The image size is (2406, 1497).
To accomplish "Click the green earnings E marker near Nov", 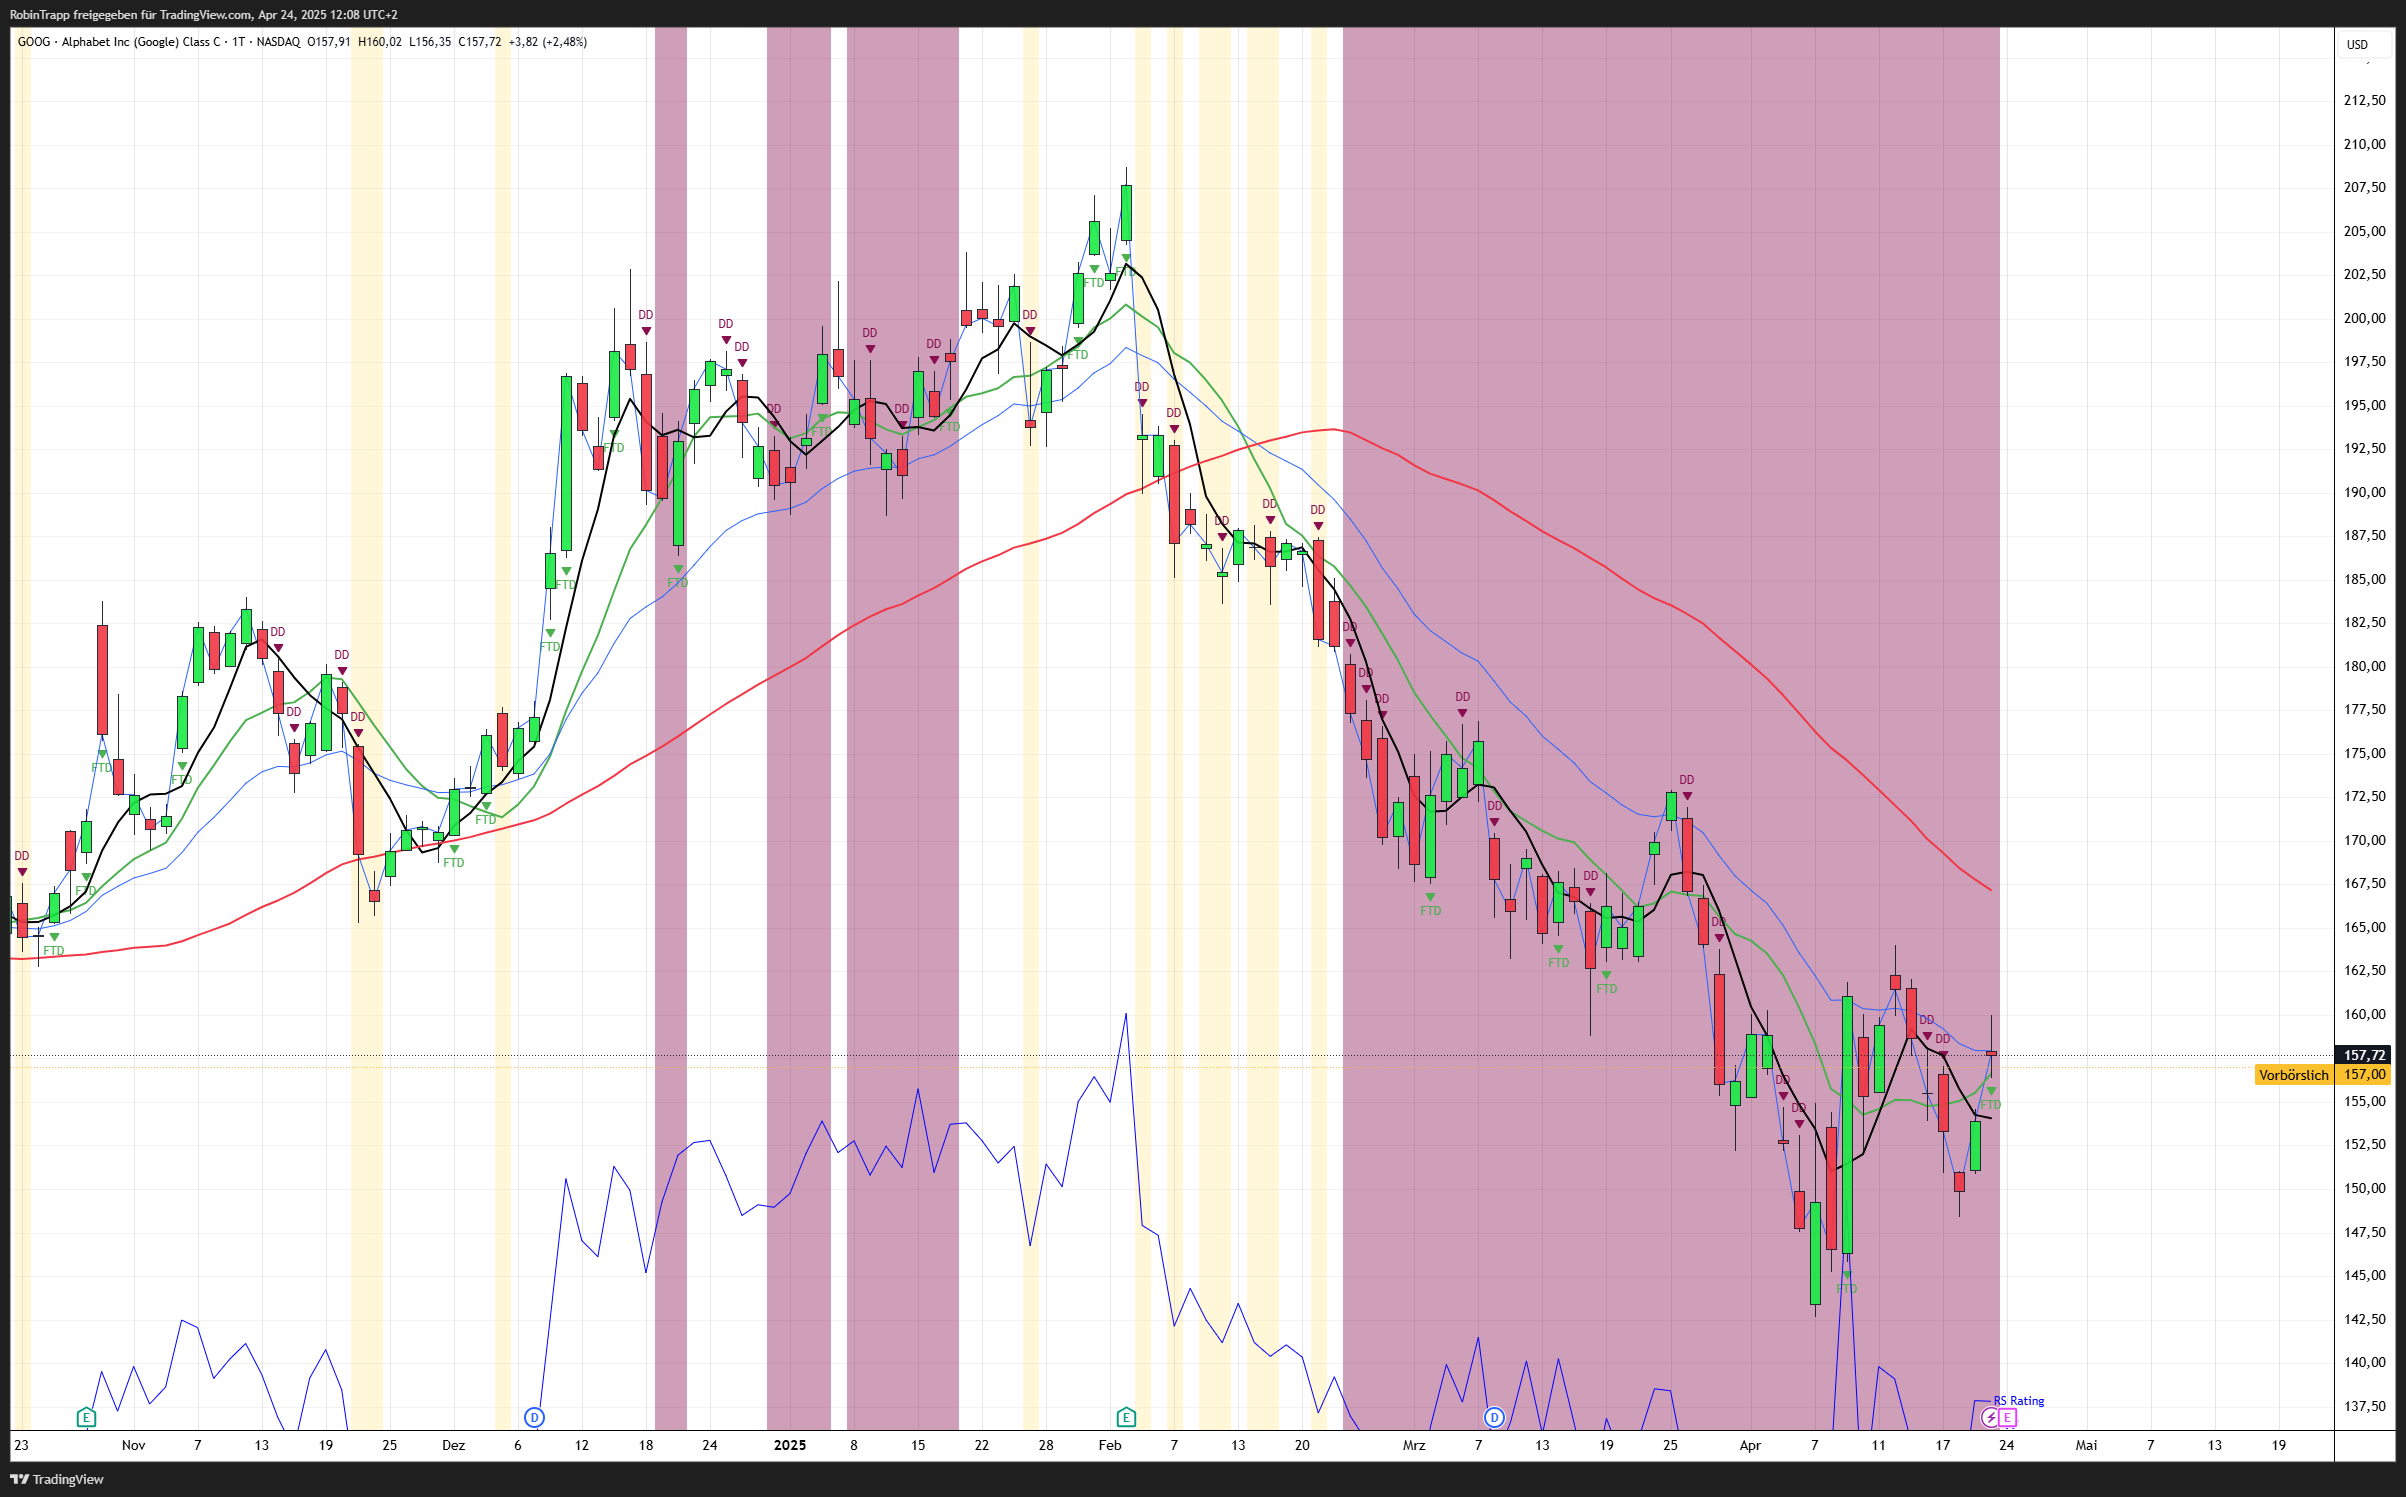I will [x=86, y=1417].
